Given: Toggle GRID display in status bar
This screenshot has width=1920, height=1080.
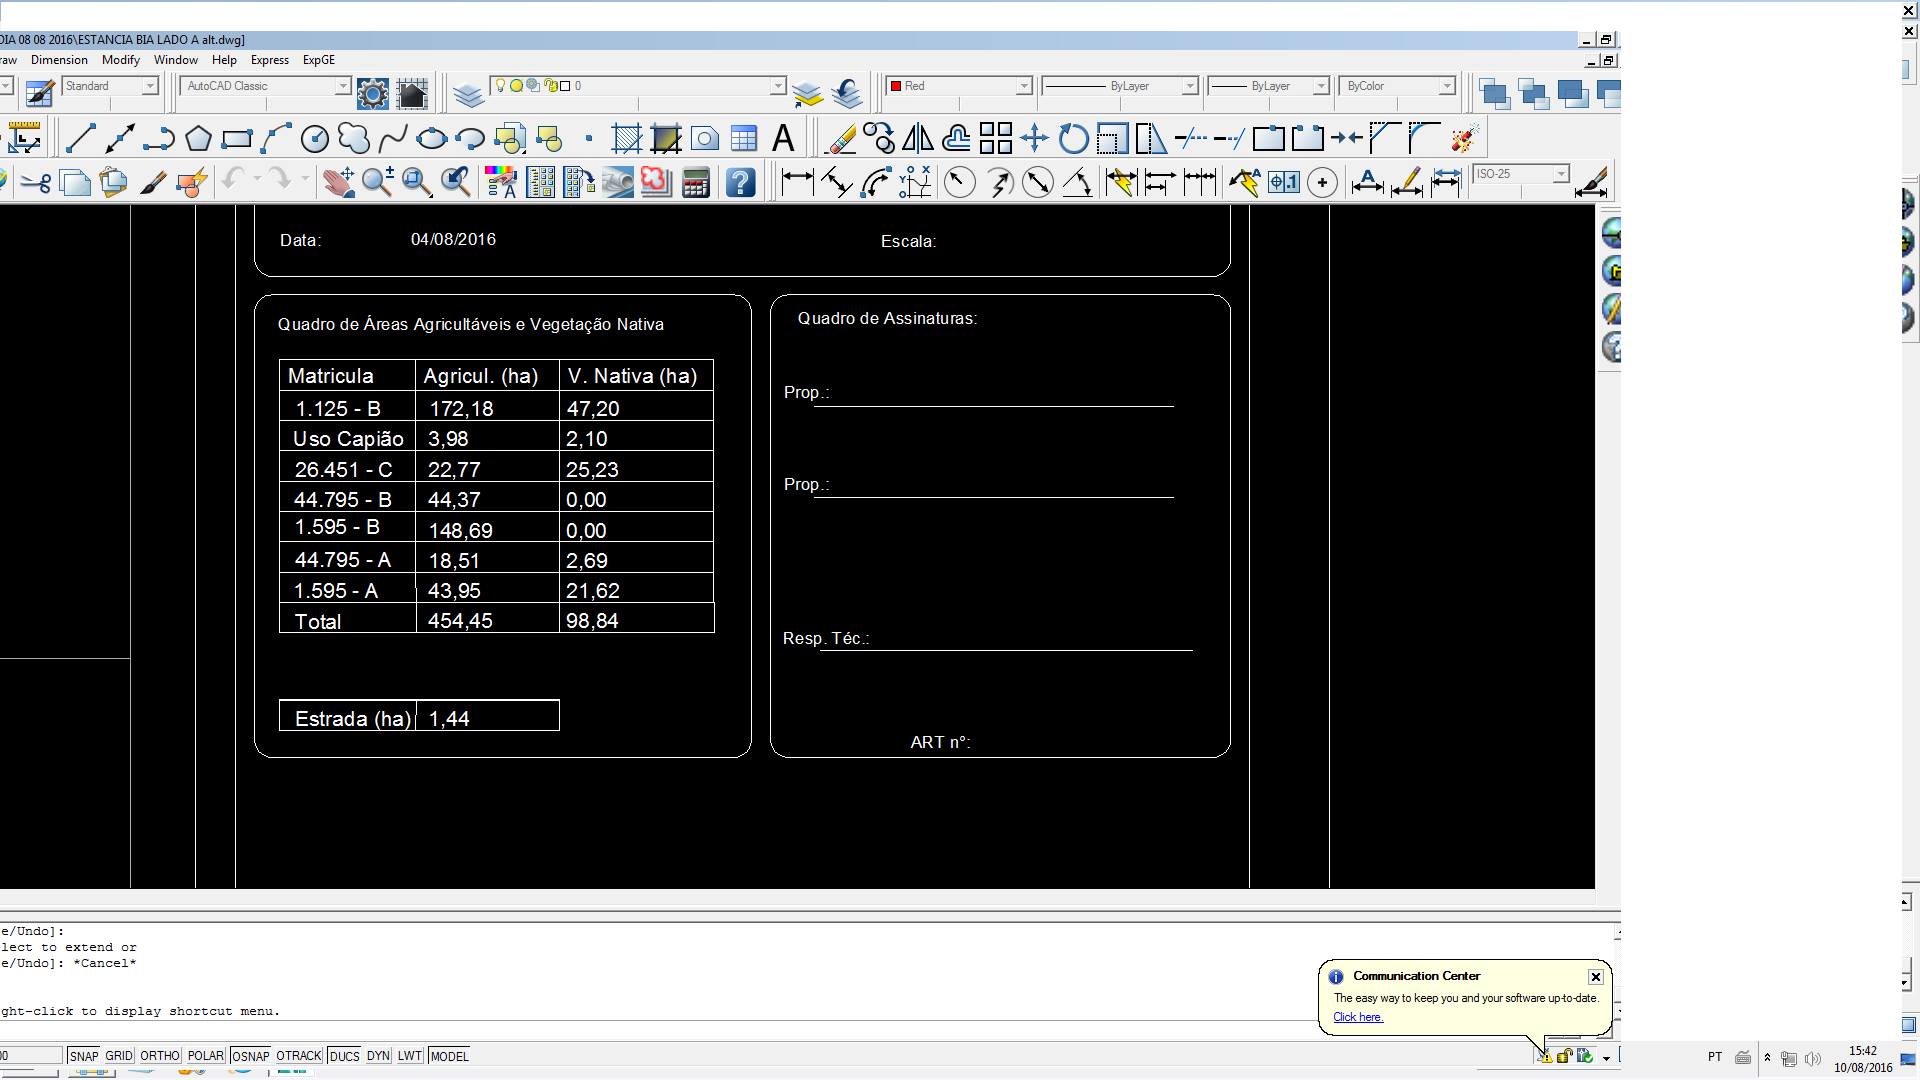Looking at the screenshot, I should pyautogui.click(x=119, y=1056).
